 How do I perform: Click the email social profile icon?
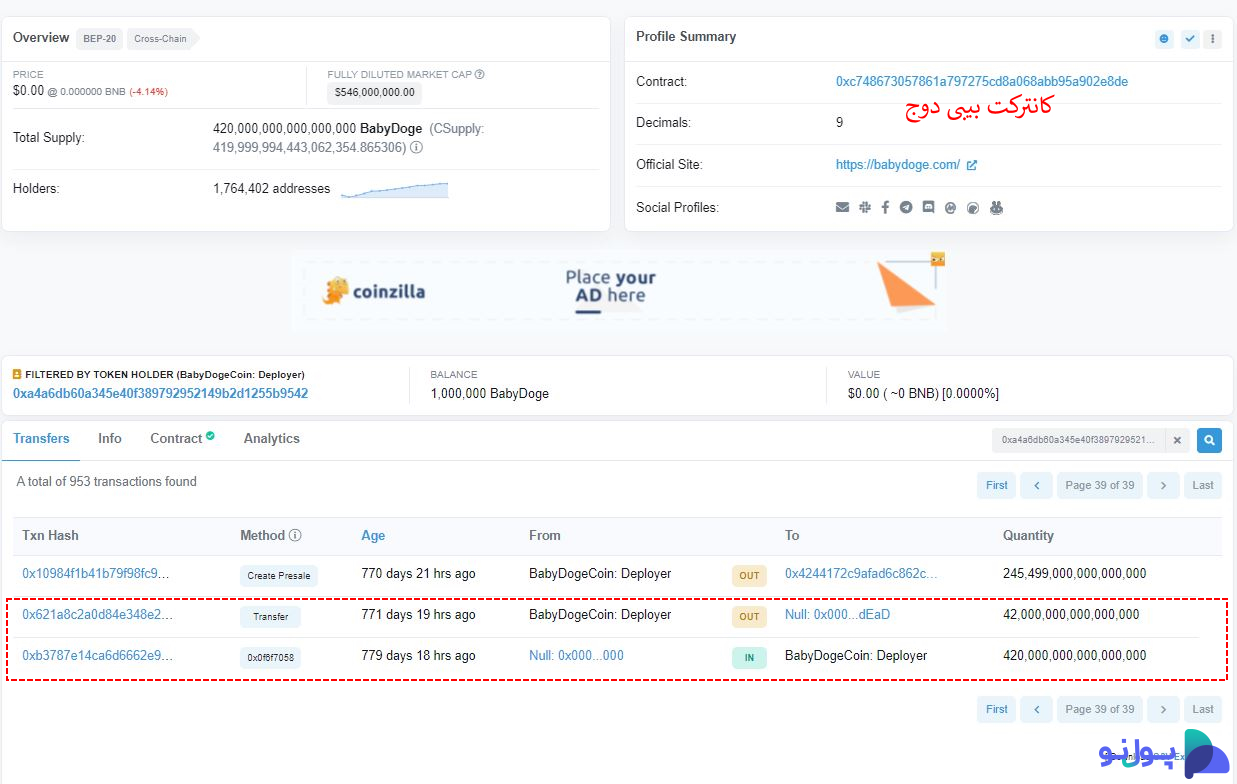[x=842, y=208]
